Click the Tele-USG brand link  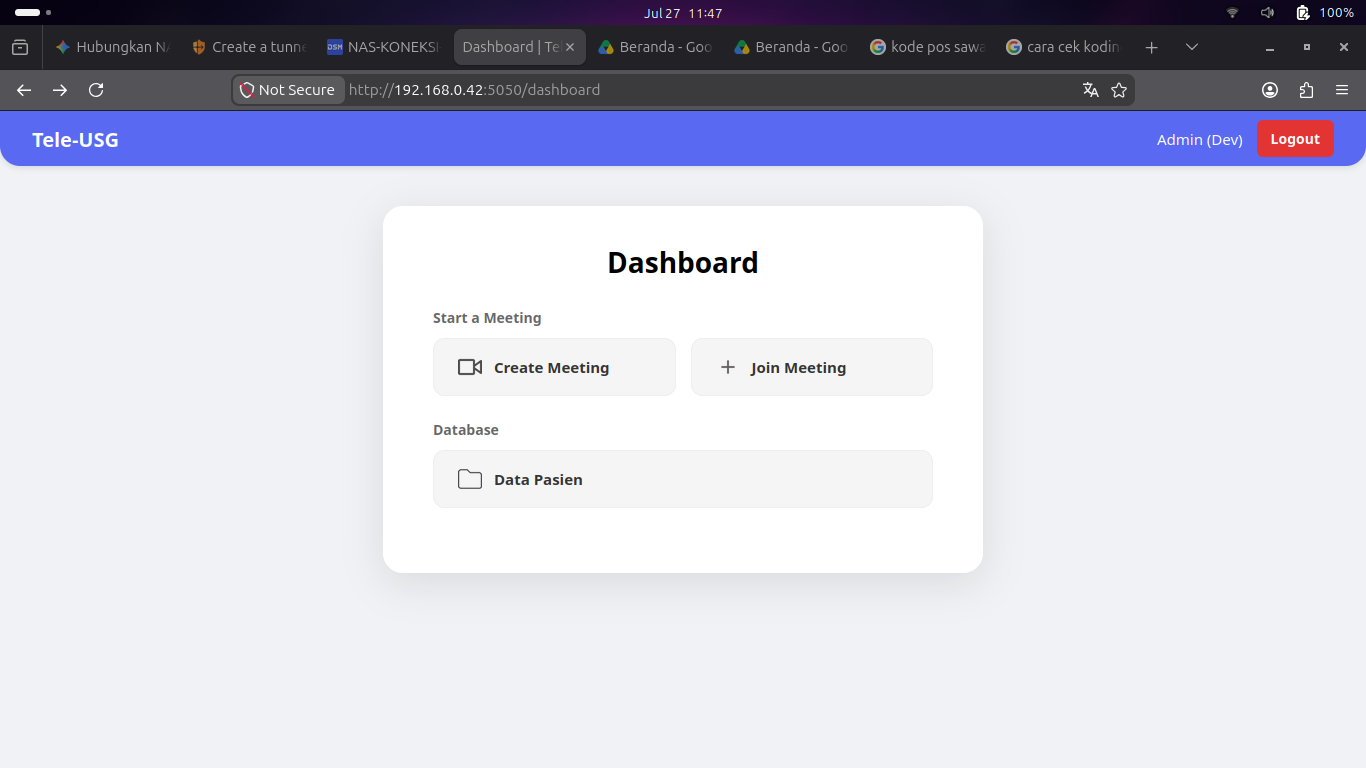75,140
